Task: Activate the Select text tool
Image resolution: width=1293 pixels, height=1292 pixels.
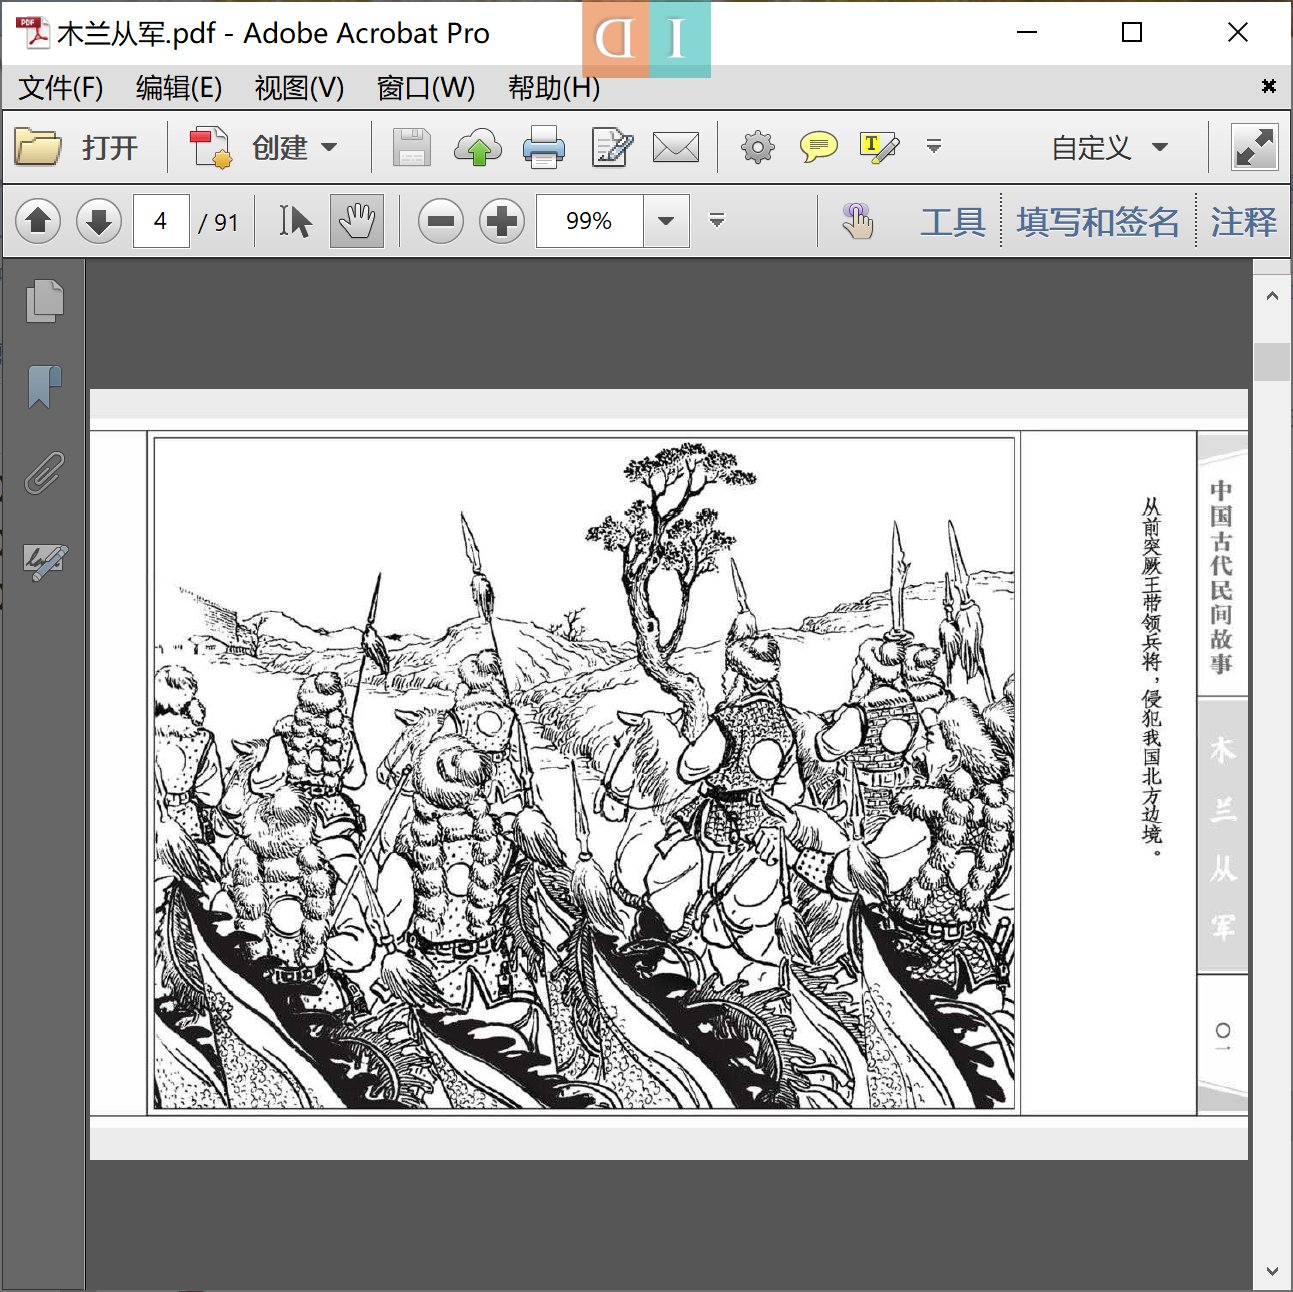Action: (x=295, y=221)
